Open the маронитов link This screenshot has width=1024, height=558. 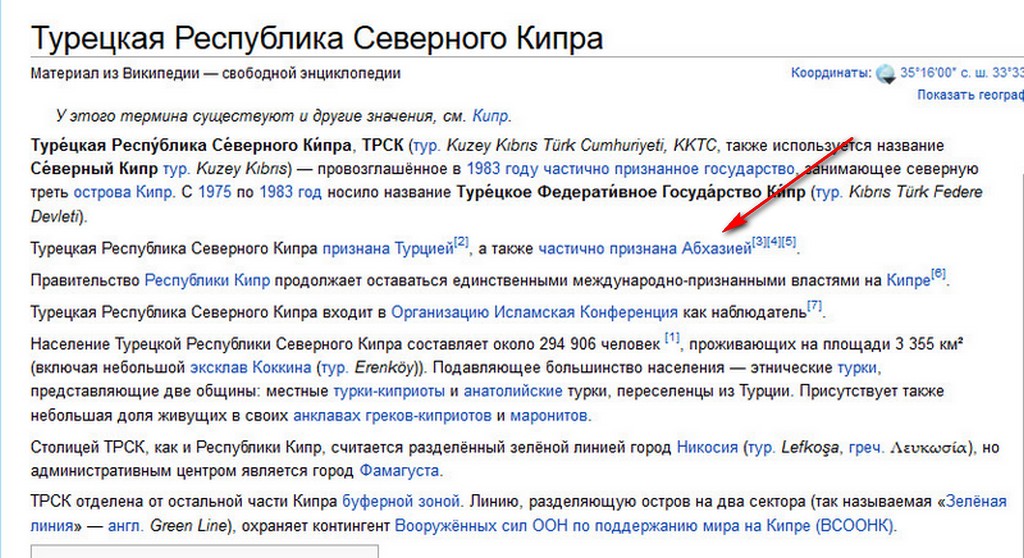click(549, 415)
